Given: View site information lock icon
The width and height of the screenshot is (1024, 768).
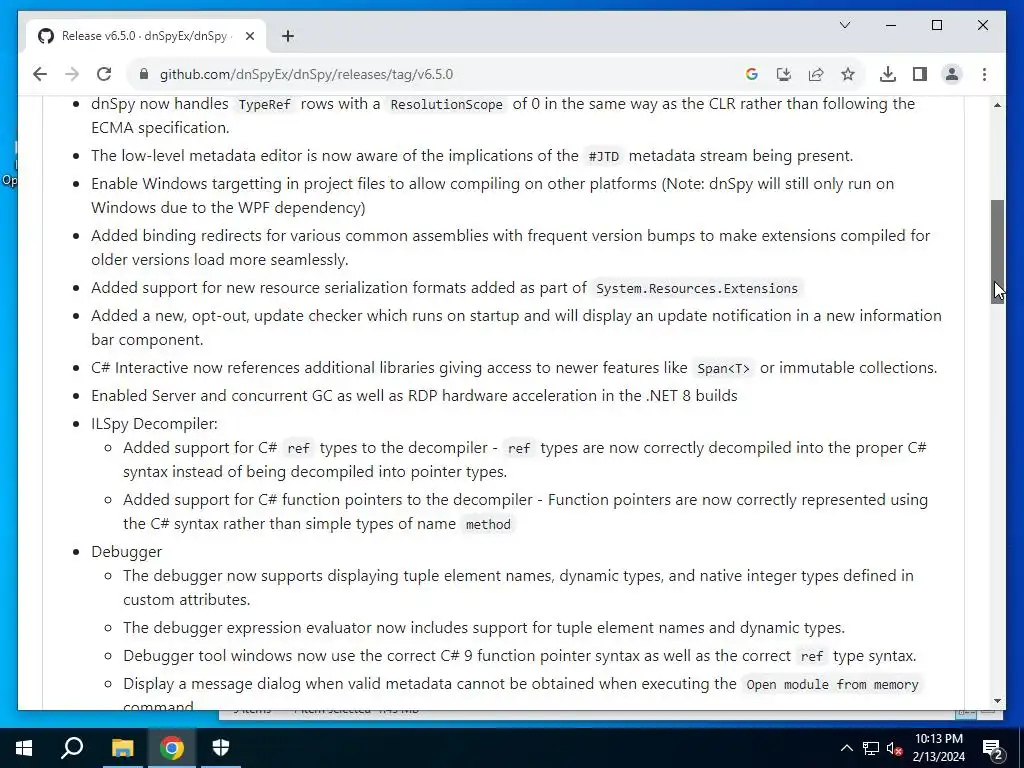Looking at the screenshot, I should 144,74.
